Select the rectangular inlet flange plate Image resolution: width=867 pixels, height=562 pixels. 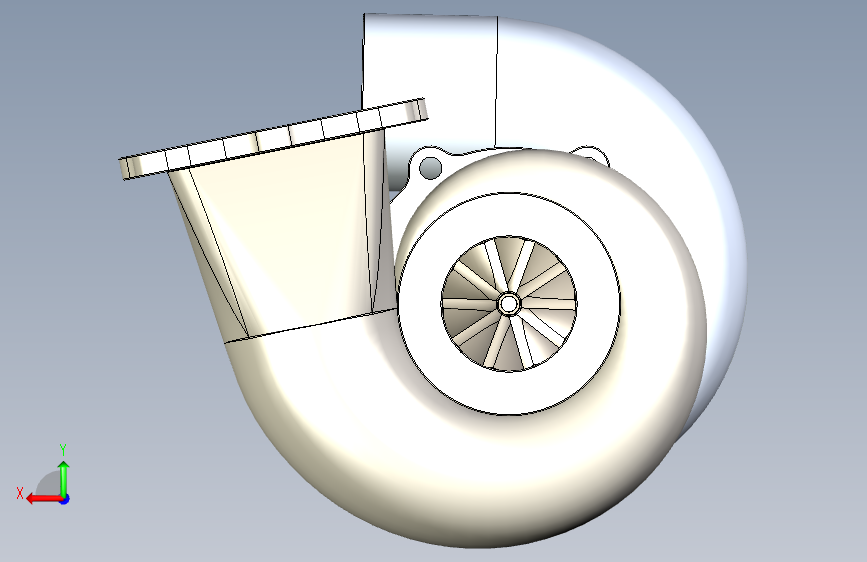coord(274,138)
